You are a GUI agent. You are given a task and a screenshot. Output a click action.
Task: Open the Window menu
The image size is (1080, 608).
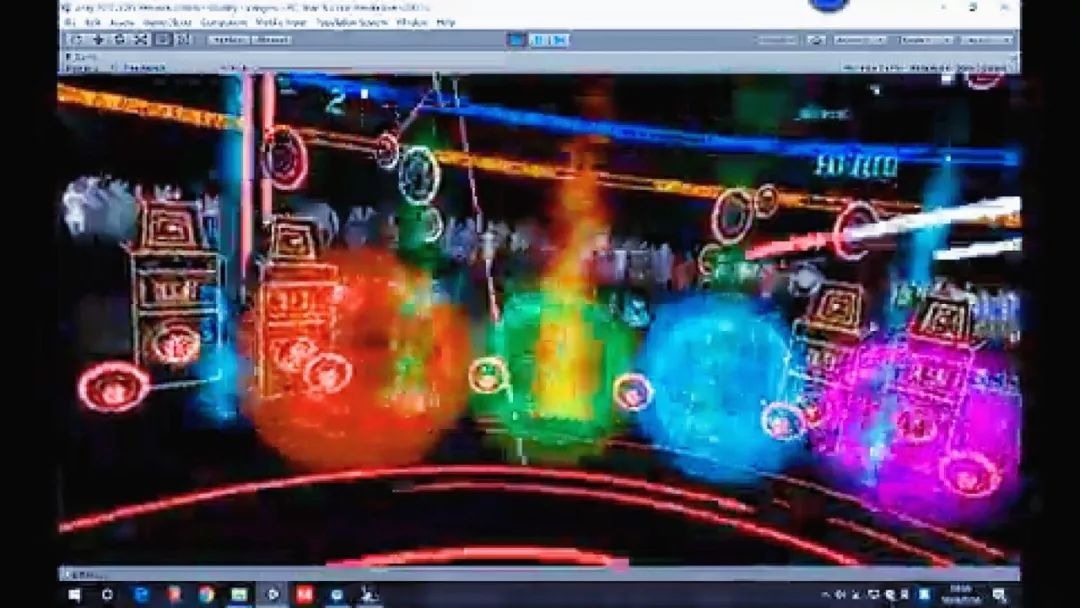click(412, 23)
